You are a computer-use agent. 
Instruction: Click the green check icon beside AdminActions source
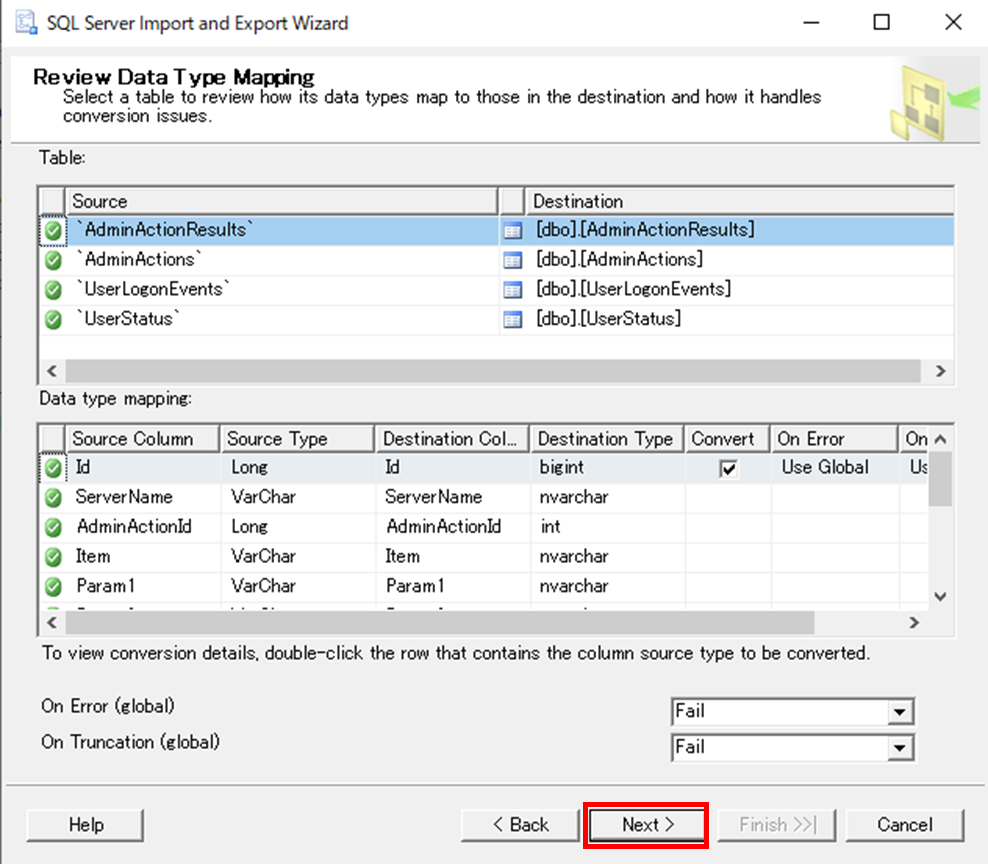[54, 260]
